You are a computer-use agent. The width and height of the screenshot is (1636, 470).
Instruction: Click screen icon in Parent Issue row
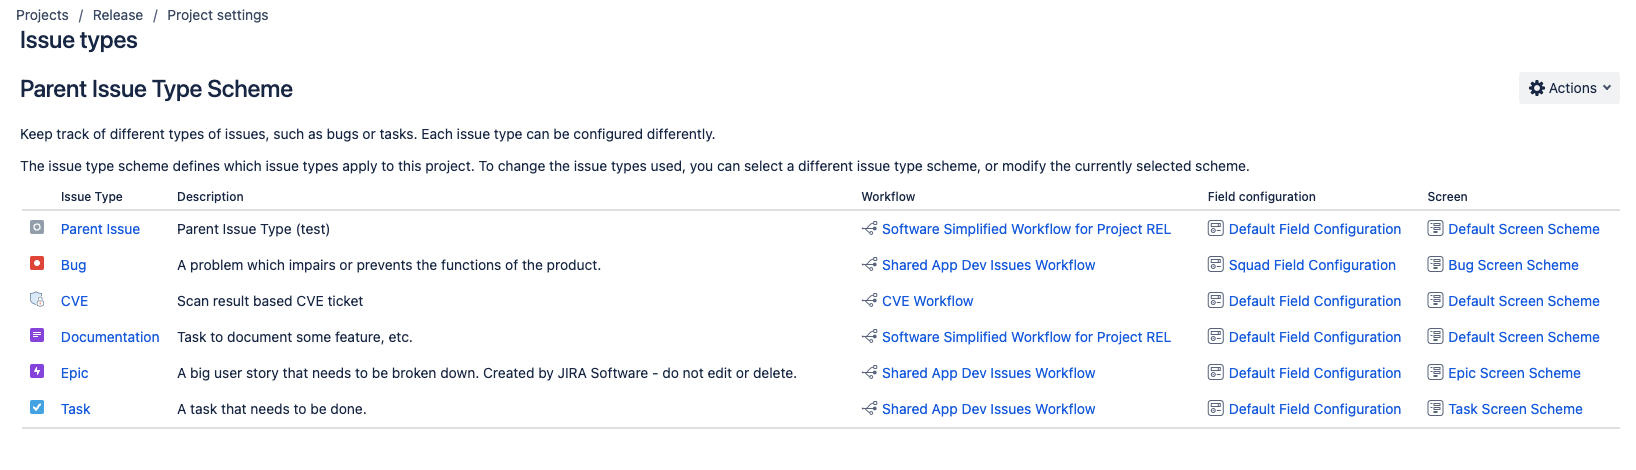[1435, 228]
